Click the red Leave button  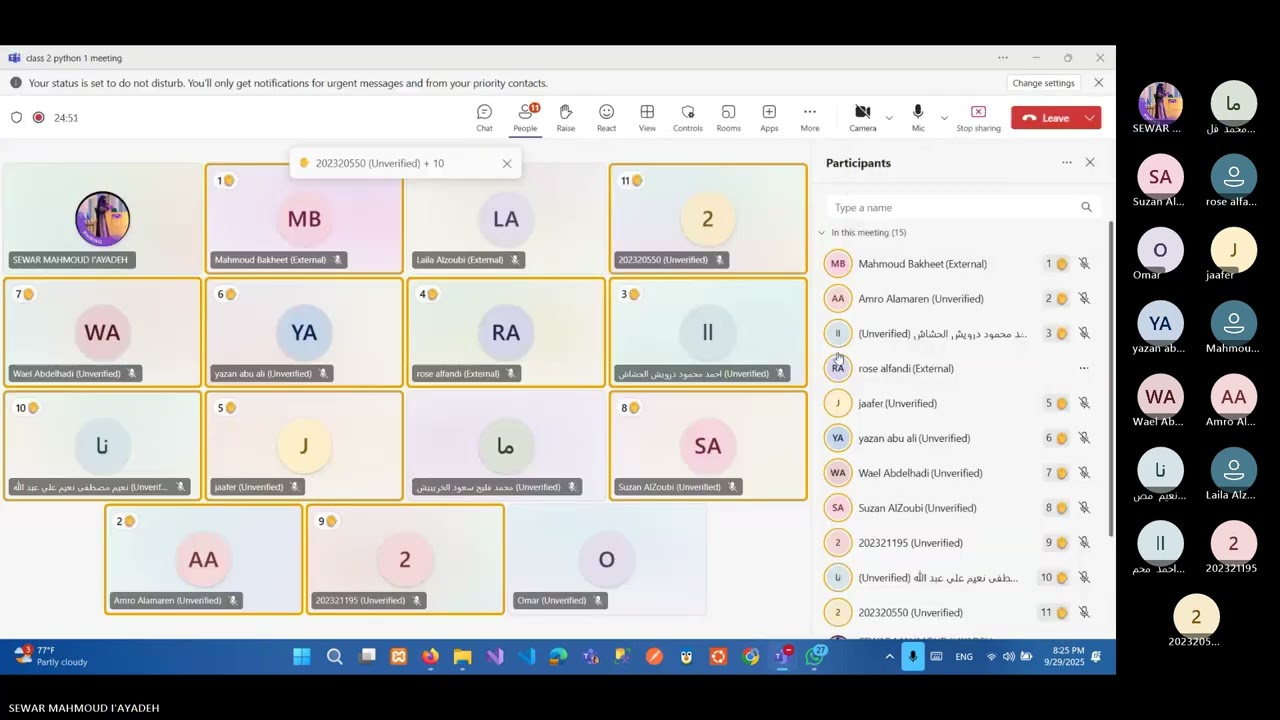(1045, 118)
